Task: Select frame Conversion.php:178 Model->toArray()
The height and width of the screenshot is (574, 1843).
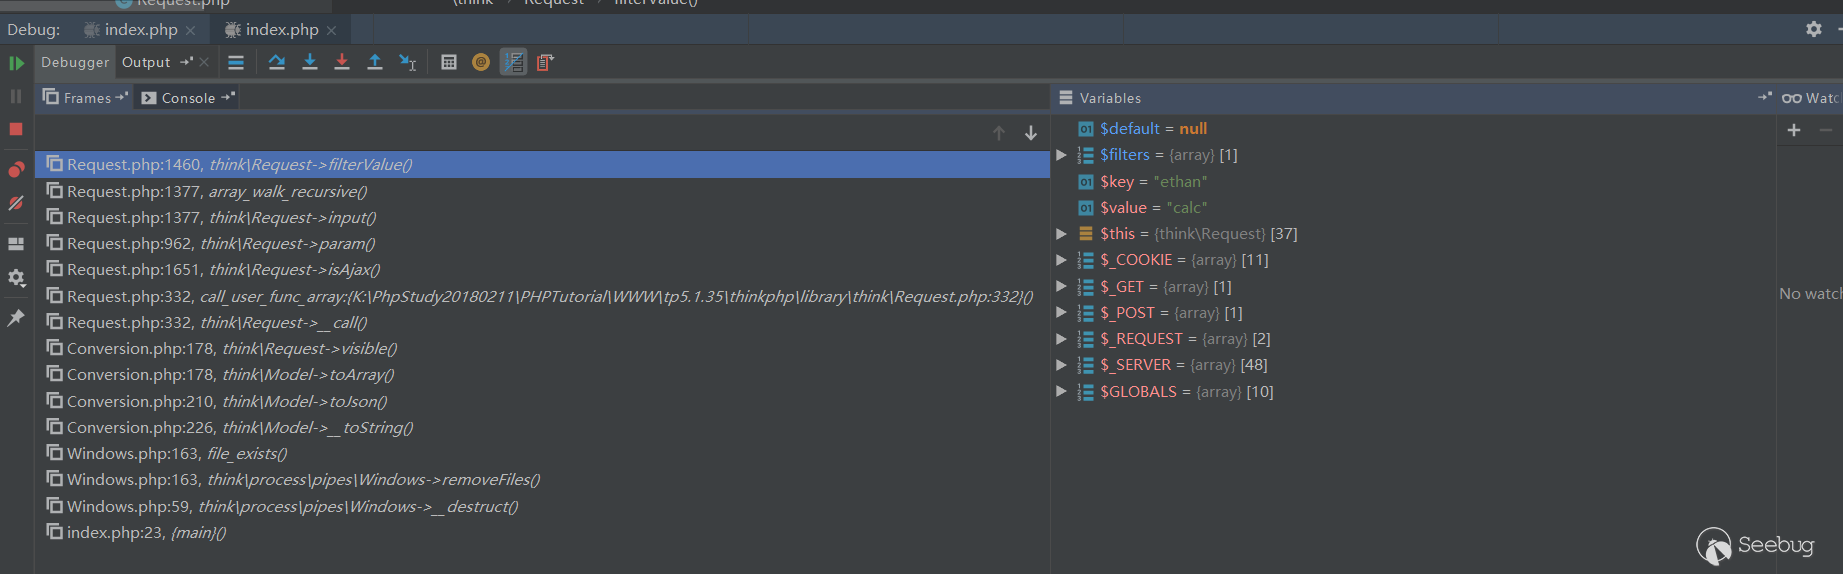Action: click(x=542, y=374)
